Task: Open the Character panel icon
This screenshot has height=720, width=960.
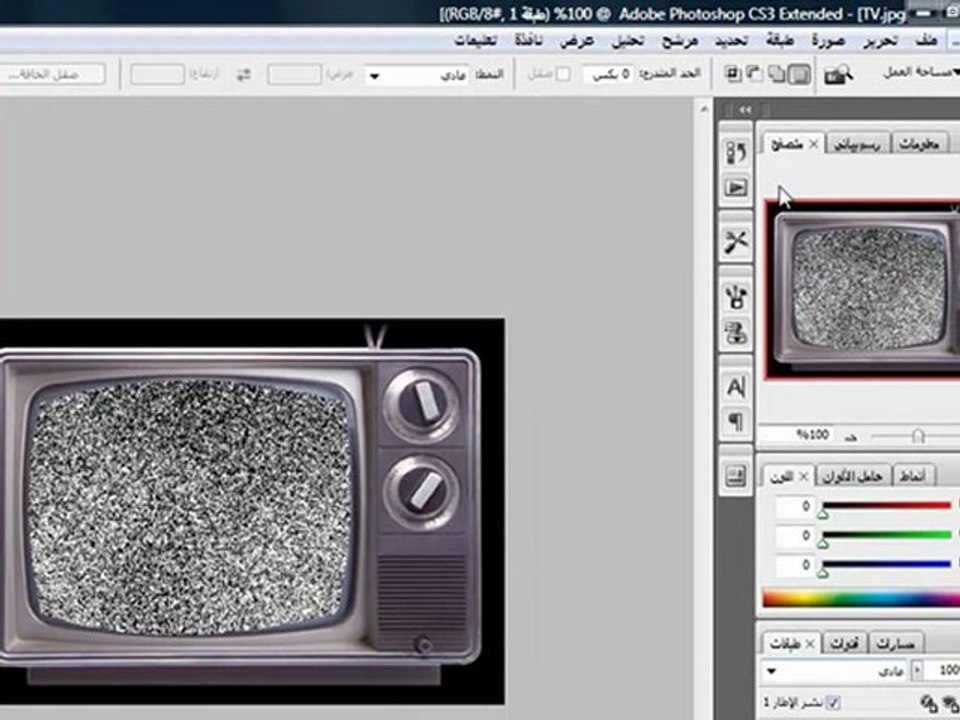Action: tap(736, 388)
